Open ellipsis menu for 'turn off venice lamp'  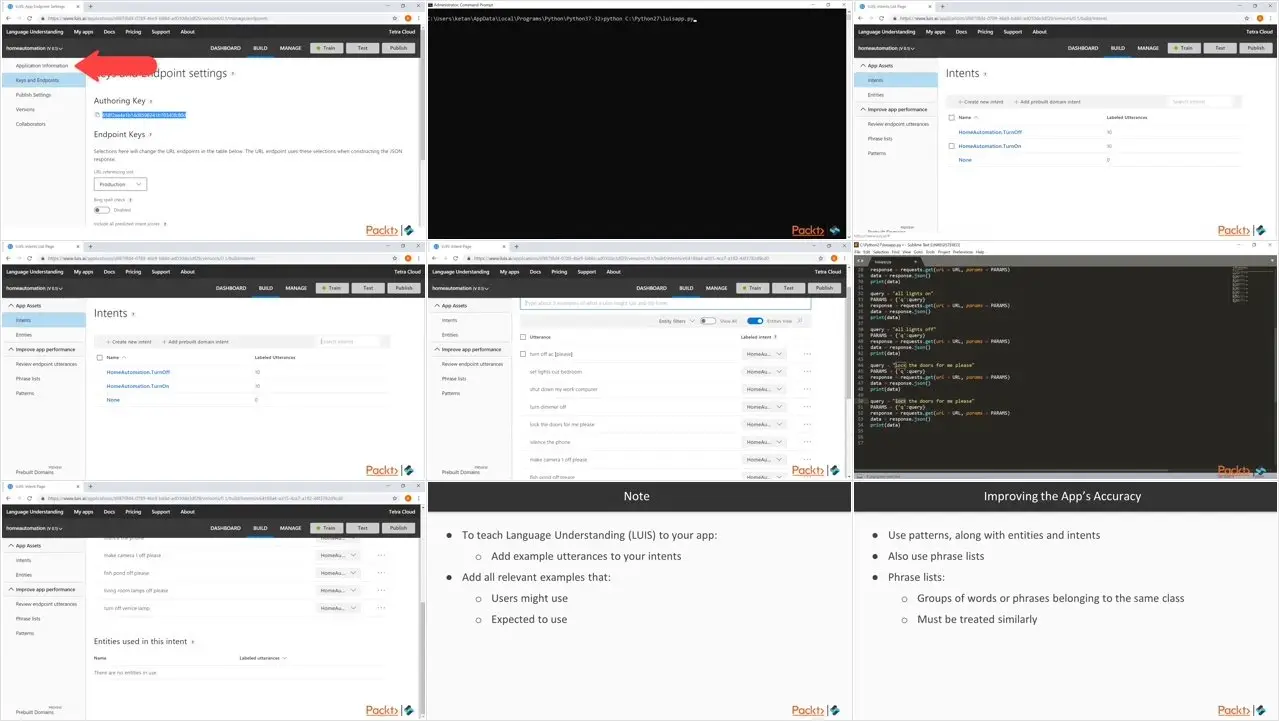tap(381, 608)
